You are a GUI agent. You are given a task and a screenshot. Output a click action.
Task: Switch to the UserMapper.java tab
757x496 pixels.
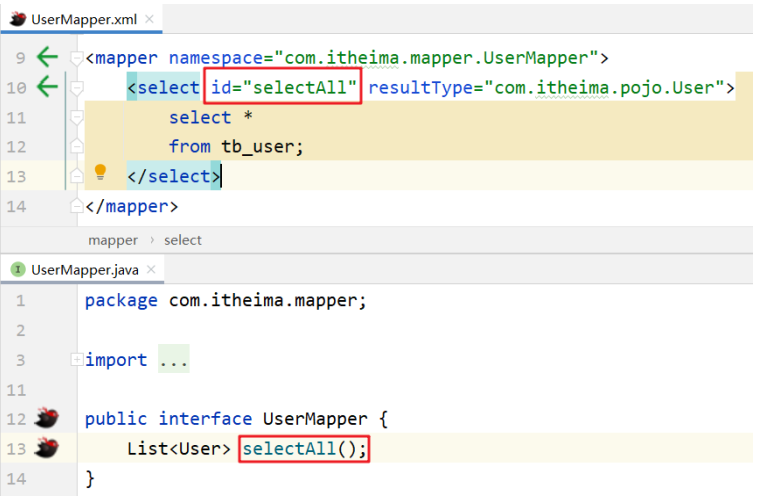click(82, 269)
